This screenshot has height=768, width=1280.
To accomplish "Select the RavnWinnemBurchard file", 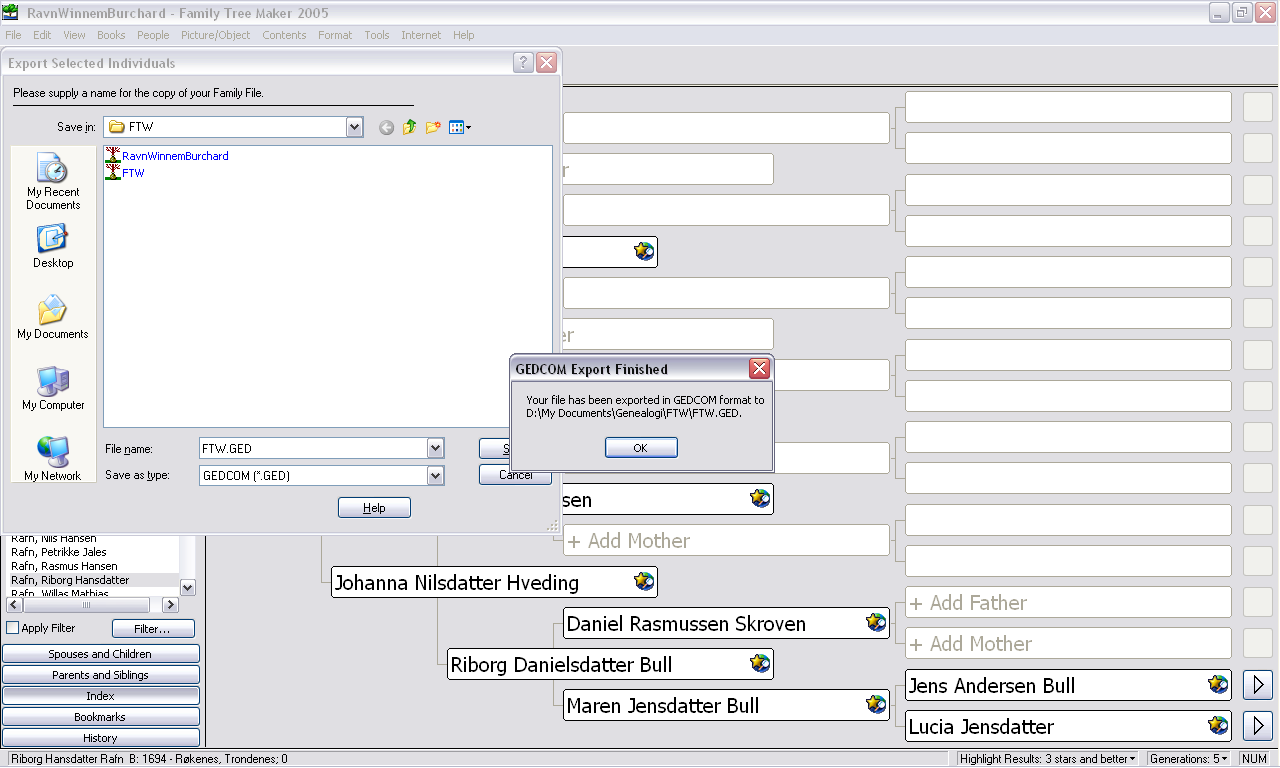I will pyautogui.click(x=167, y=156).
